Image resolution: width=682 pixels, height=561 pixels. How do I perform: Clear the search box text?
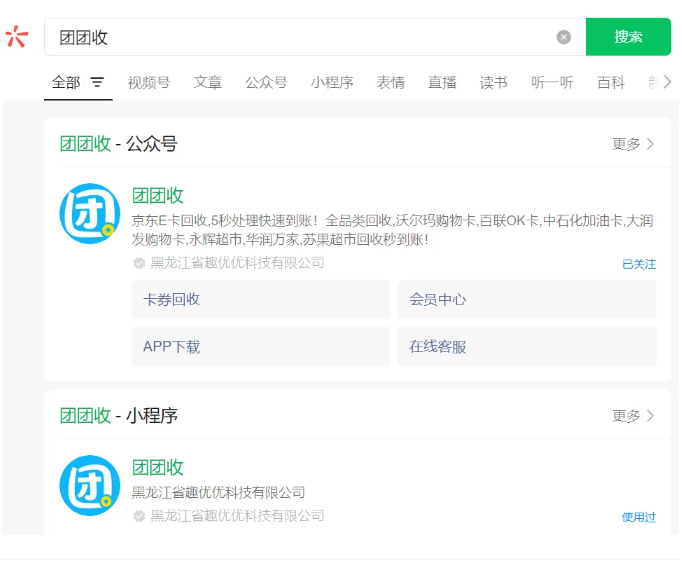(564, 37)
